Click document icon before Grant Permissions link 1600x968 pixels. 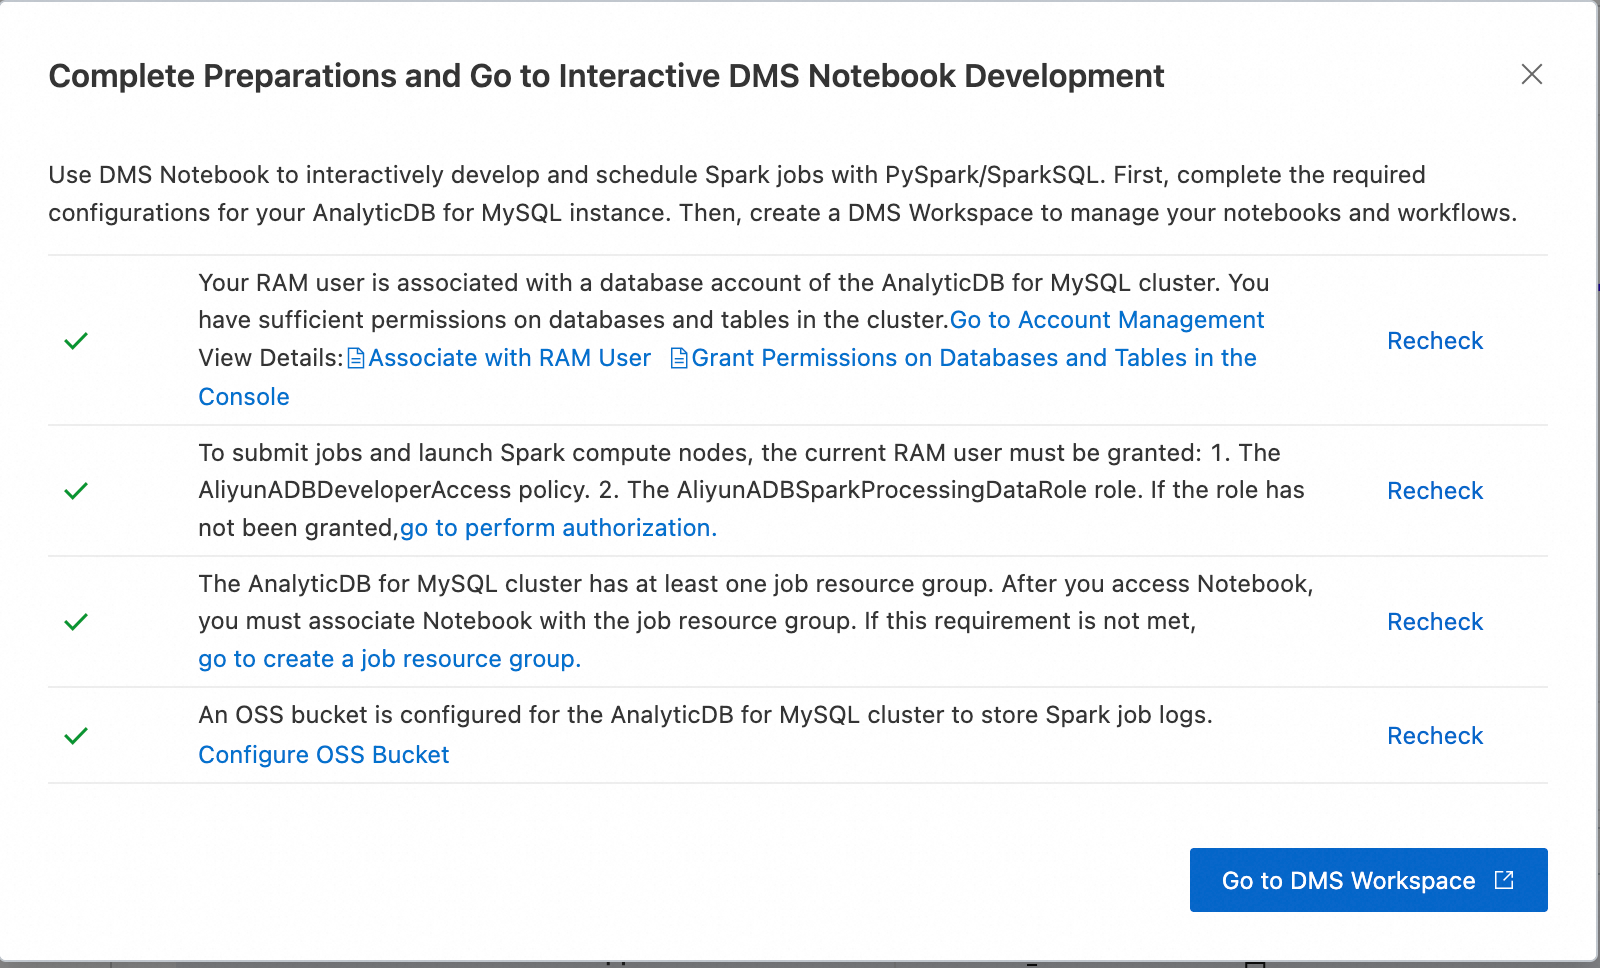(679, 358)
